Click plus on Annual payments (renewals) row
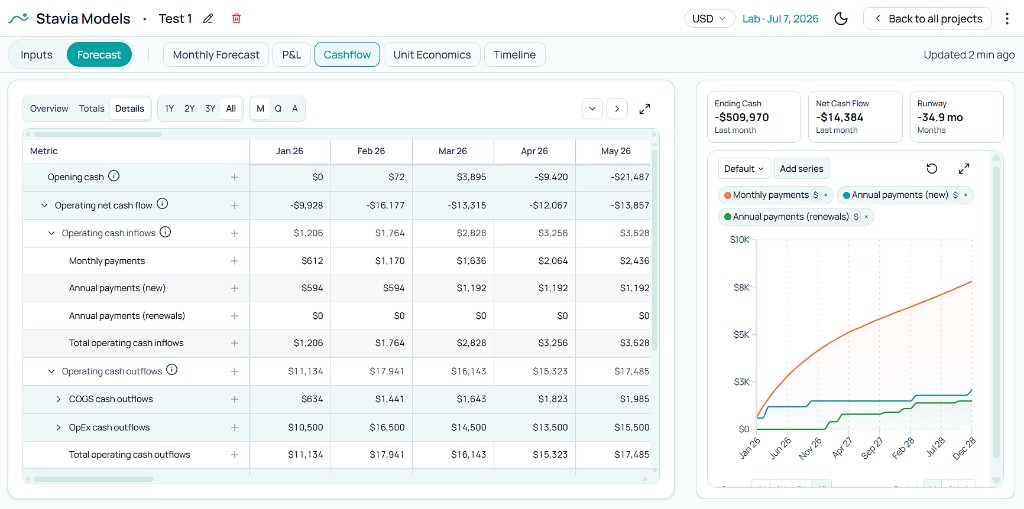1024x509 pixels. [234, 316]
